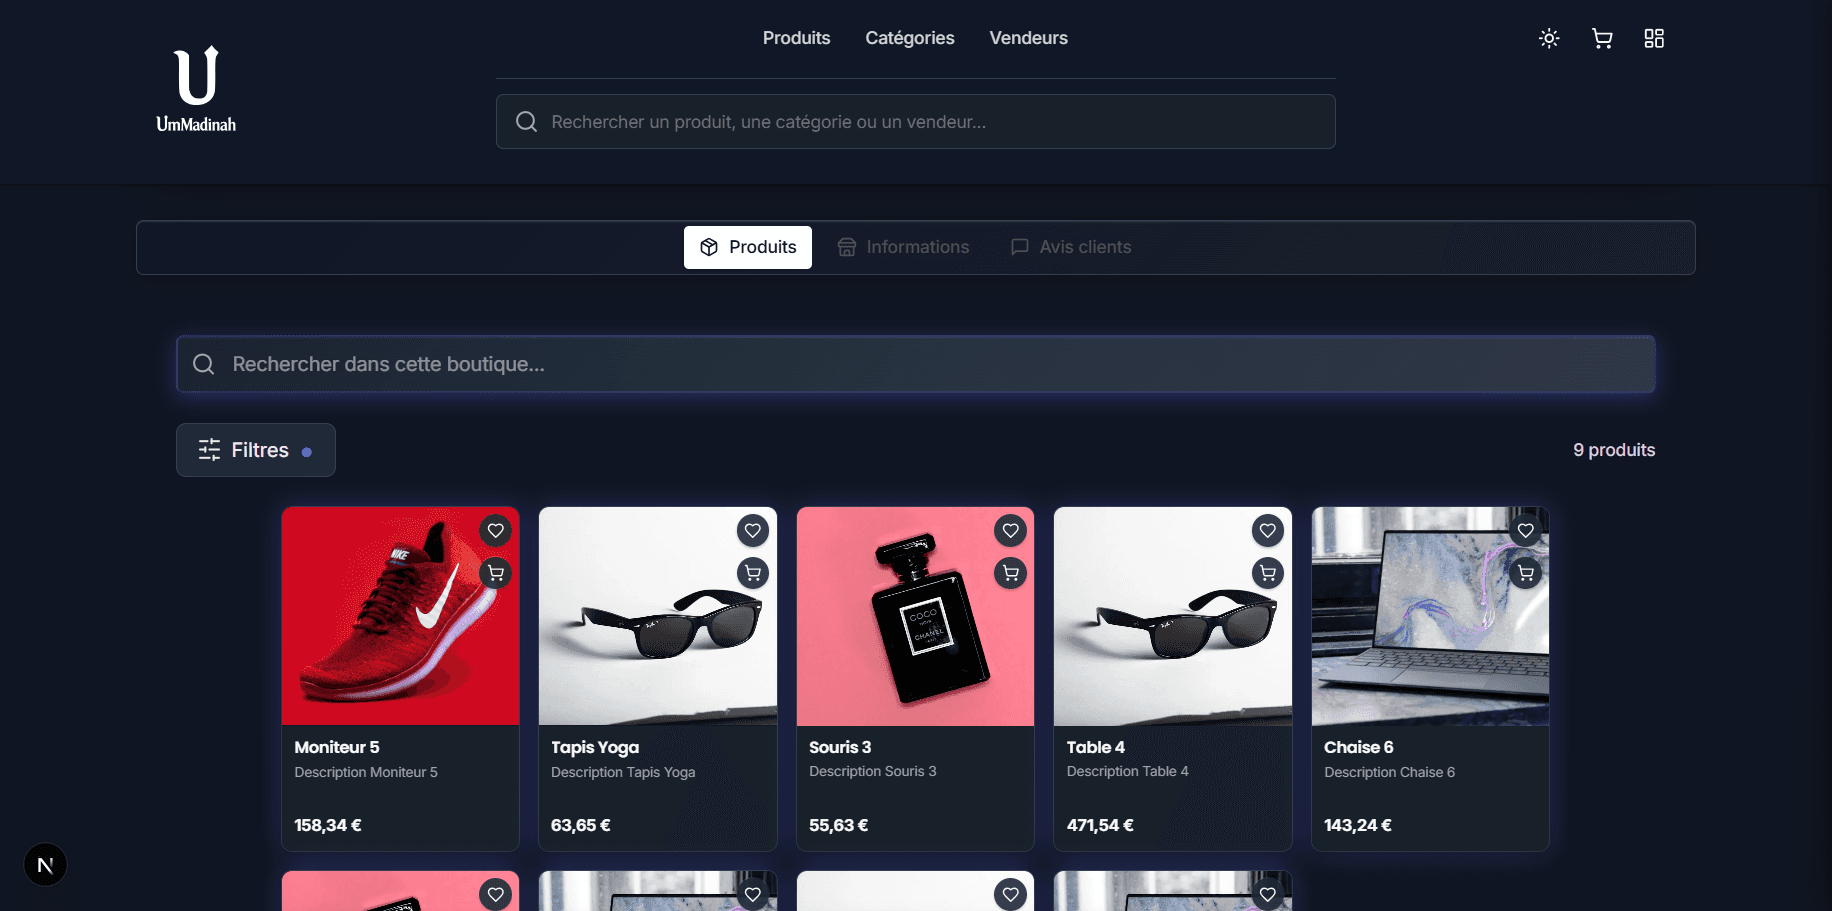Open the dashboard grid icon
The image size is (1832, 911).
coord(1654,38)
